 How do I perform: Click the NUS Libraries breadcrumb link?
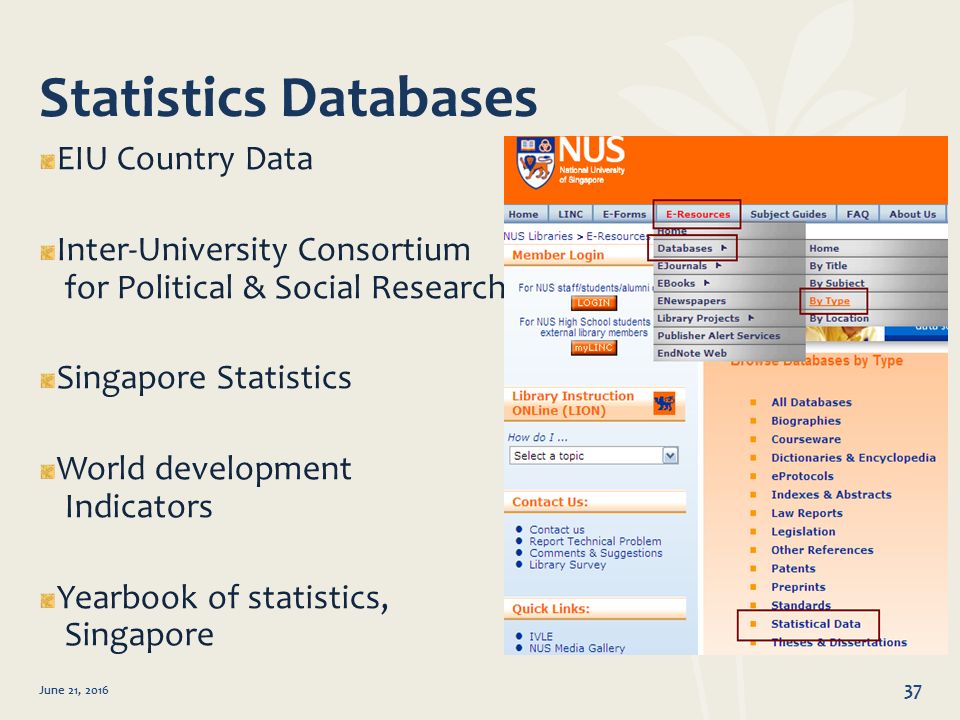click(x=538, y=236)
